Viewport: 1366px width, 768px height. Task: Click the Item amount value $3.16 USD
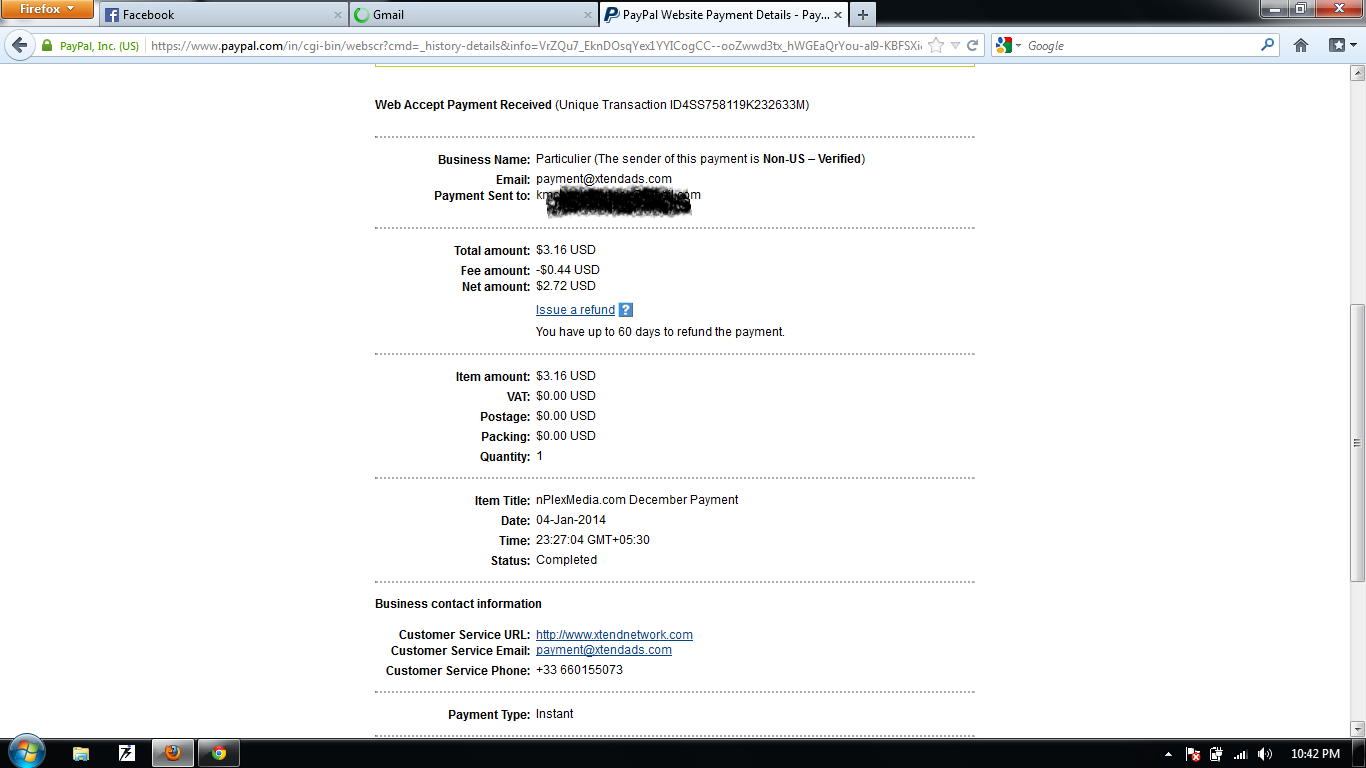pyautogui.click(x=566, y=376)
